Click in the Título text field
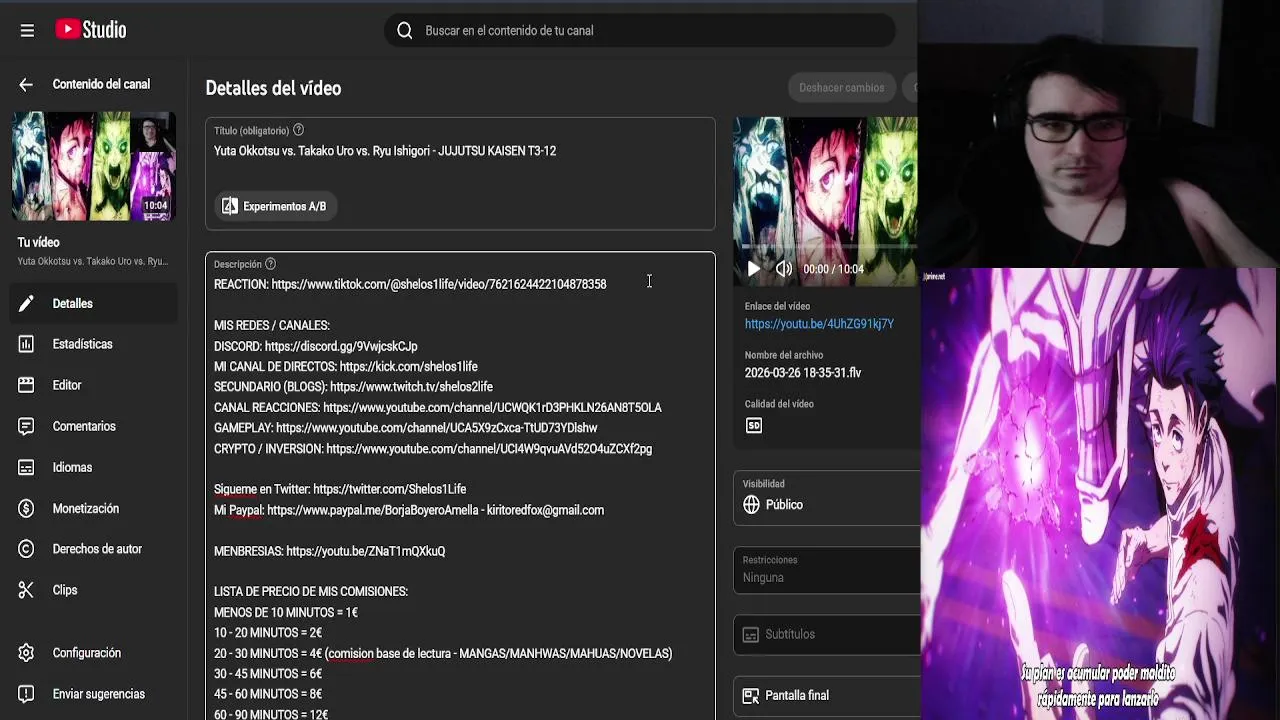The image size is (1280, 720). pos(460,151)
